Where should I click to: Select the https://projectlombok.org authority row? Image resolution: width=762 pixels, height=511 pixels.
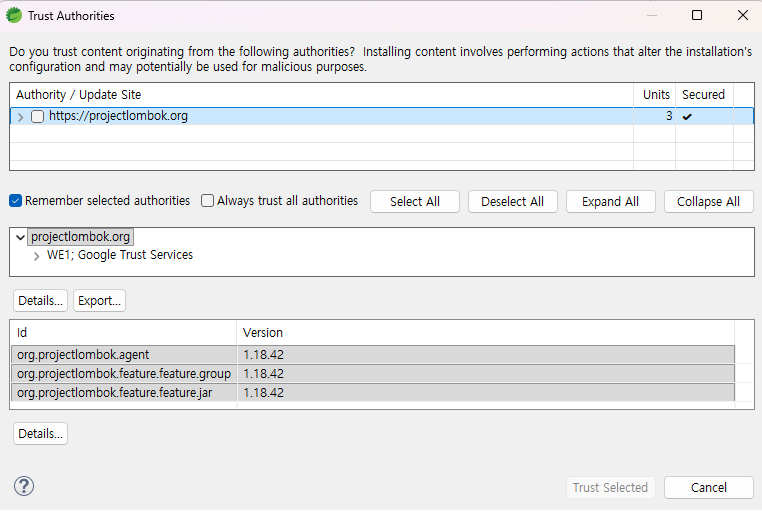point(381,116)
